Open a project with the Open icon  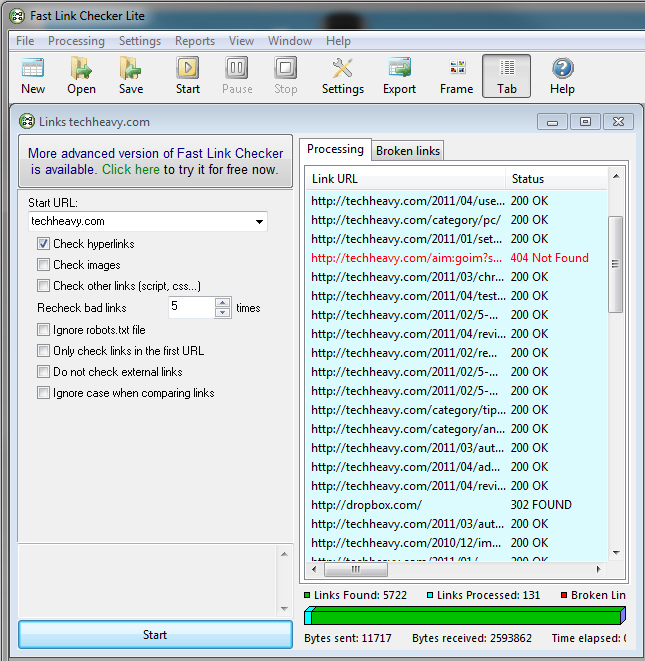81,76
